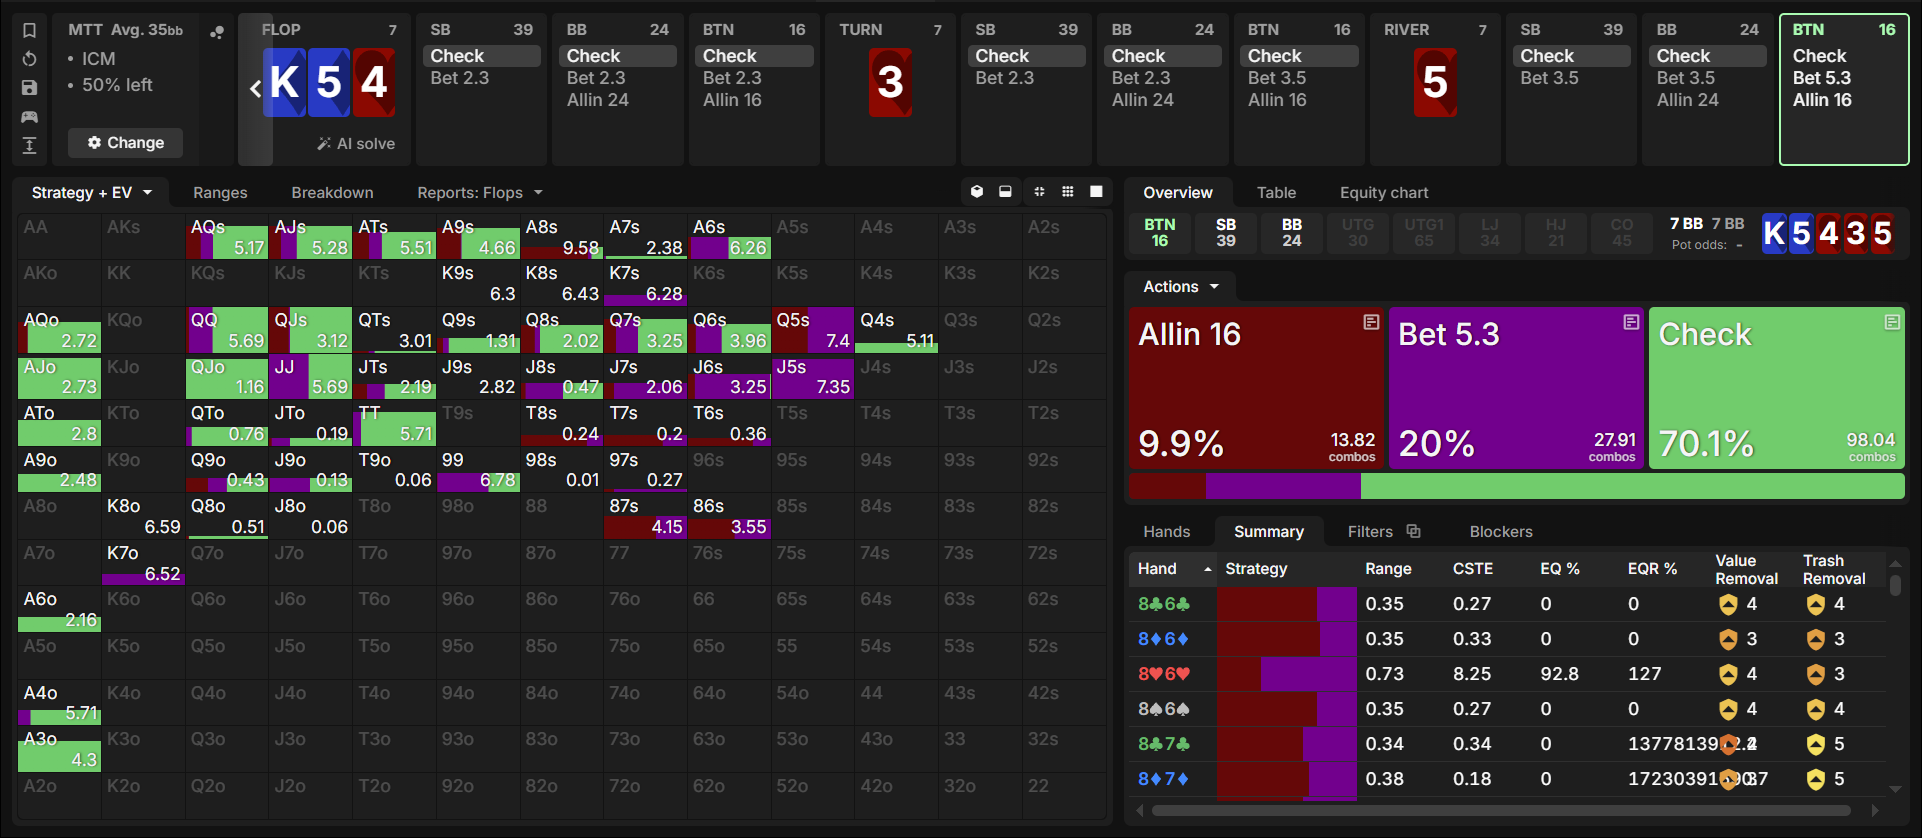The height and width of the screenshot is (838, 1922).
Task: Switch matrix to the cube view toggle
Action: pyautogui.click(x=977, y=192)
